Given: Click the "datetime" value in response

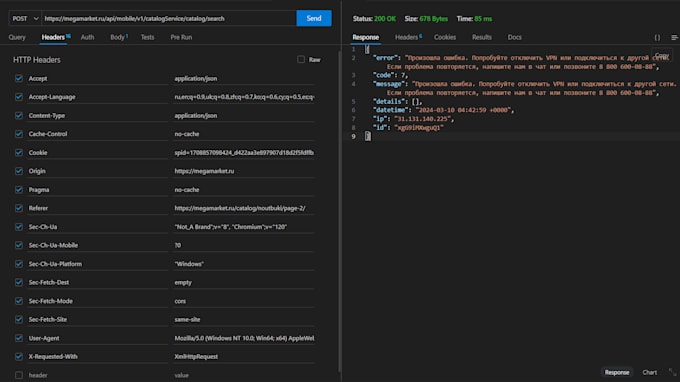Looking at the screenshot, I should tap(463, 110).
